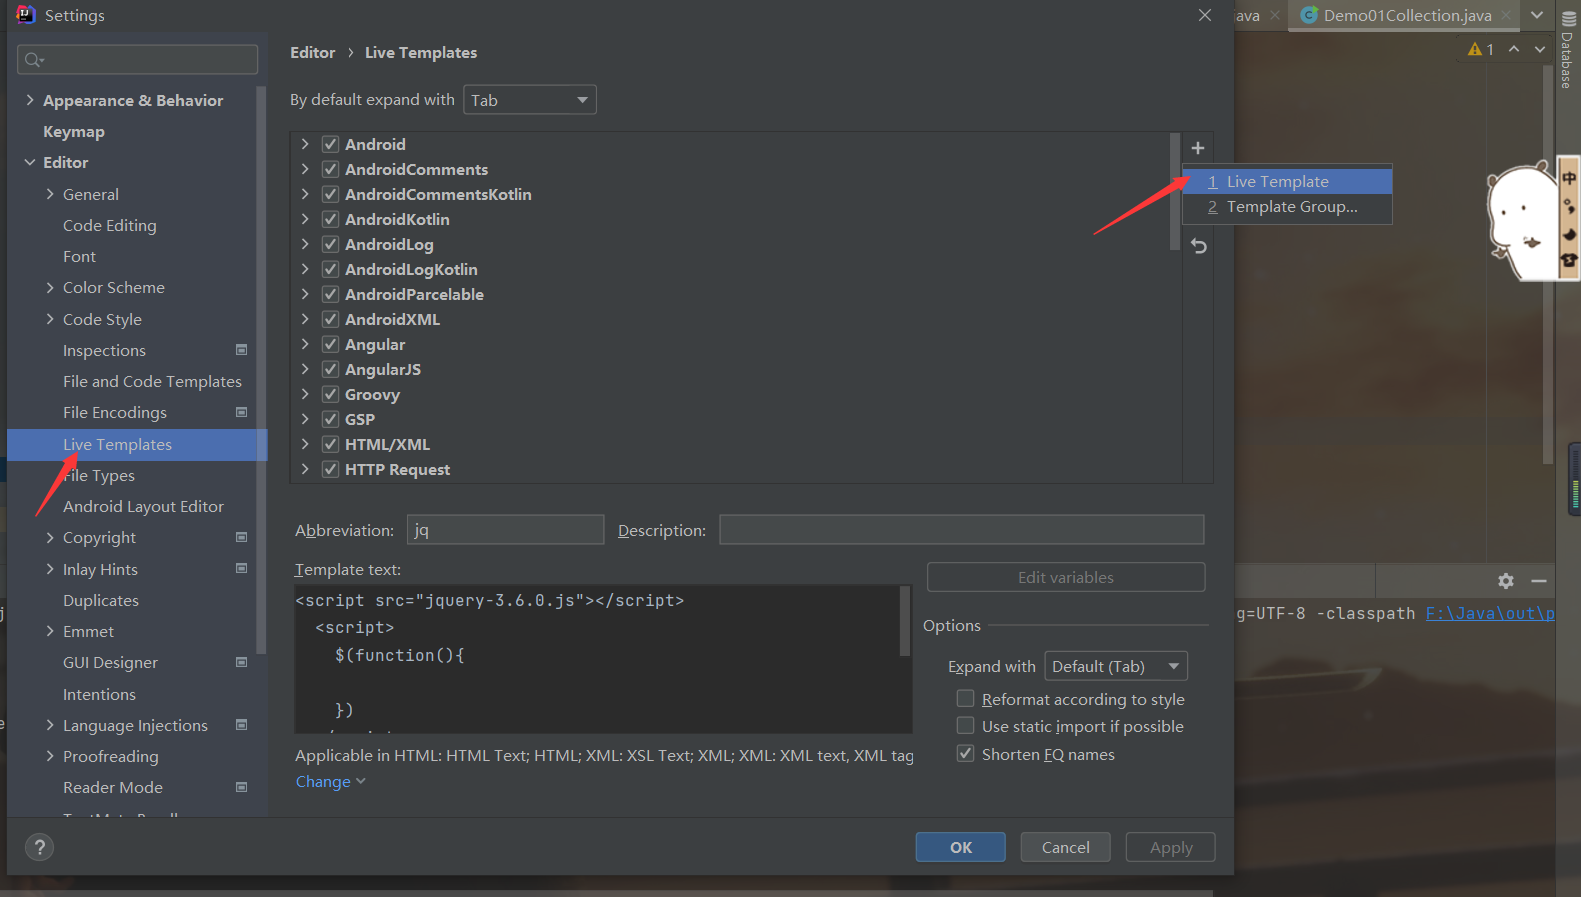This screenshot has width=1581, height=897.
Task: Click the Template text area scrollbar
Action: [x=905, y=621]
